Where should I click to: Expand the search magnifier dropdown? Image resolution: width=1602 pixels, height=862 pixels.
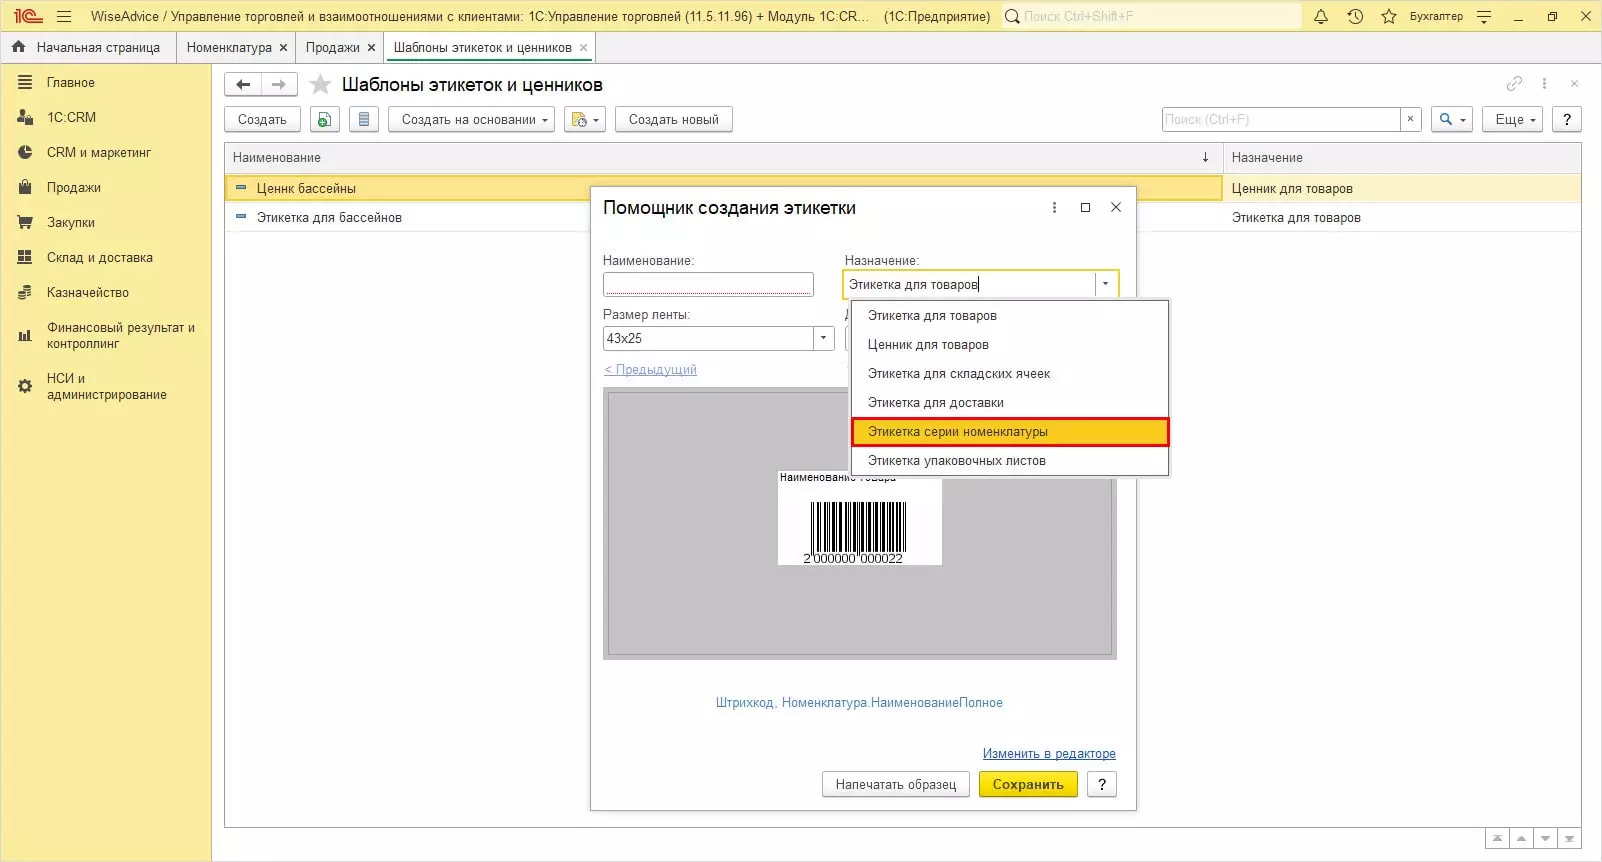click(x=1452, y=120)
